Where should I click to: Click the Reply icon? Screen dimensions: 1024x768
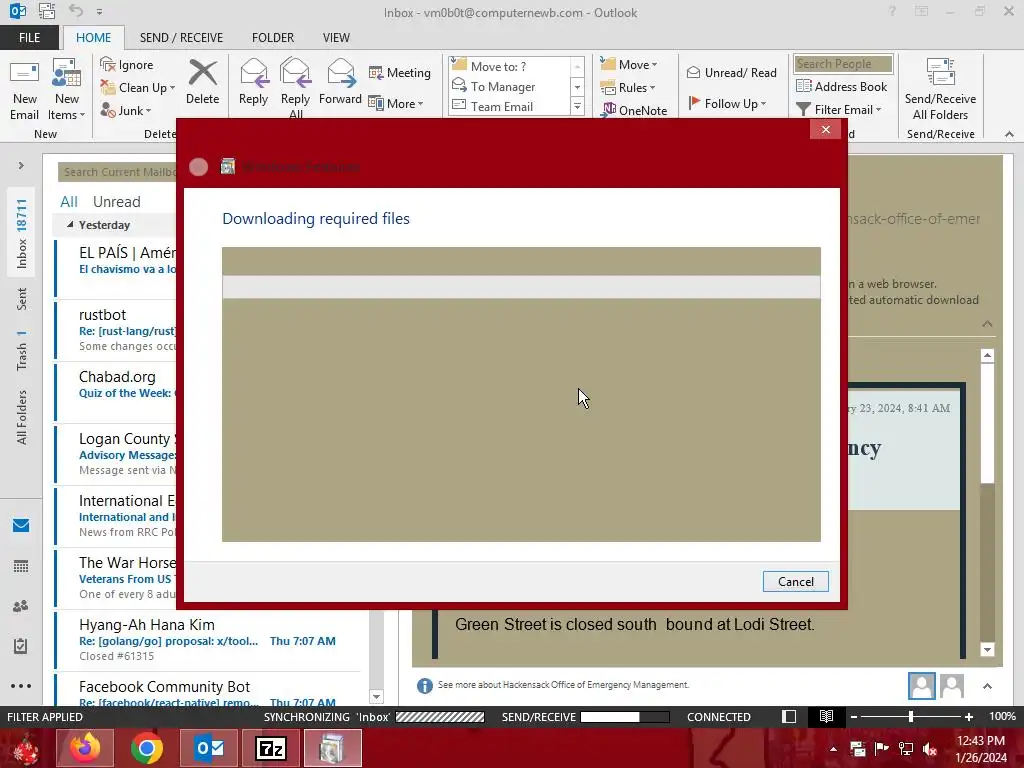[x=253, y=73]
